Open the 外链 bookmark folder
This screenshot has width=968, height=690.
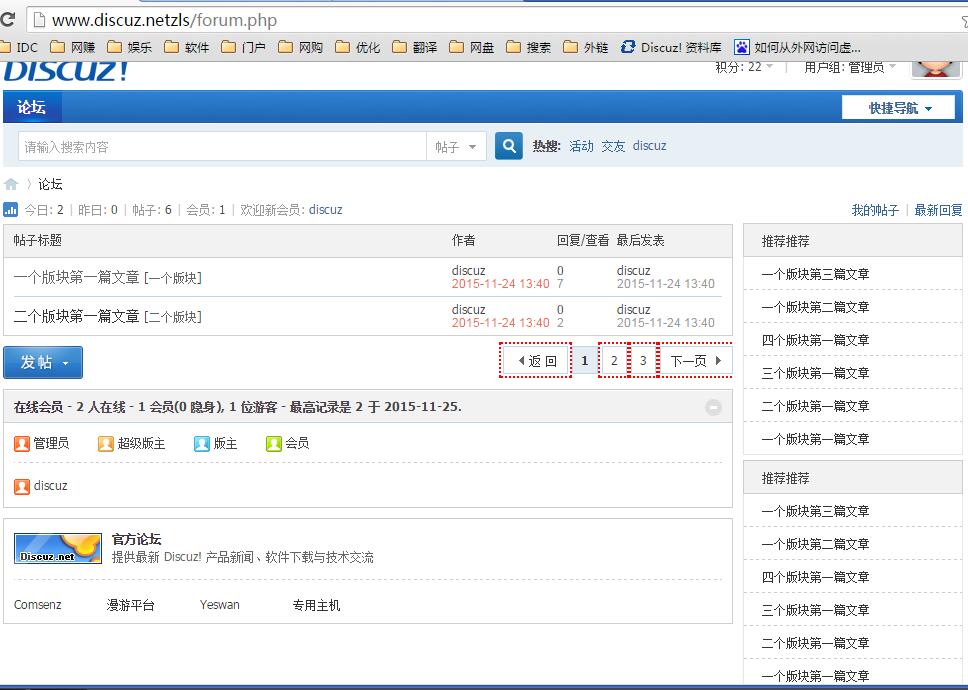[586, 48]
